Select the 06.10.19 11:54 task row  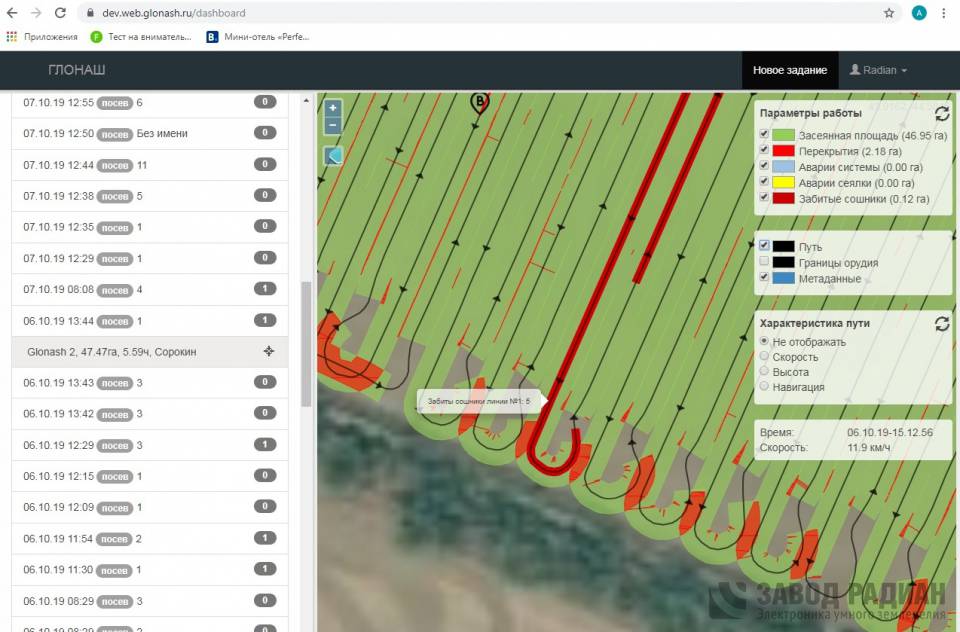pyautogui.click(x=149, y=538)
